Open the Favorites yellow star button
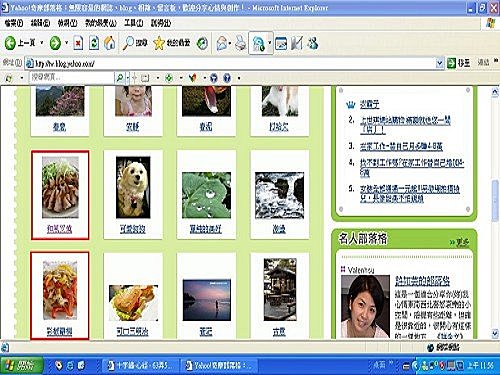The height and width of the screenshot is (375, 500). point(171,43)
